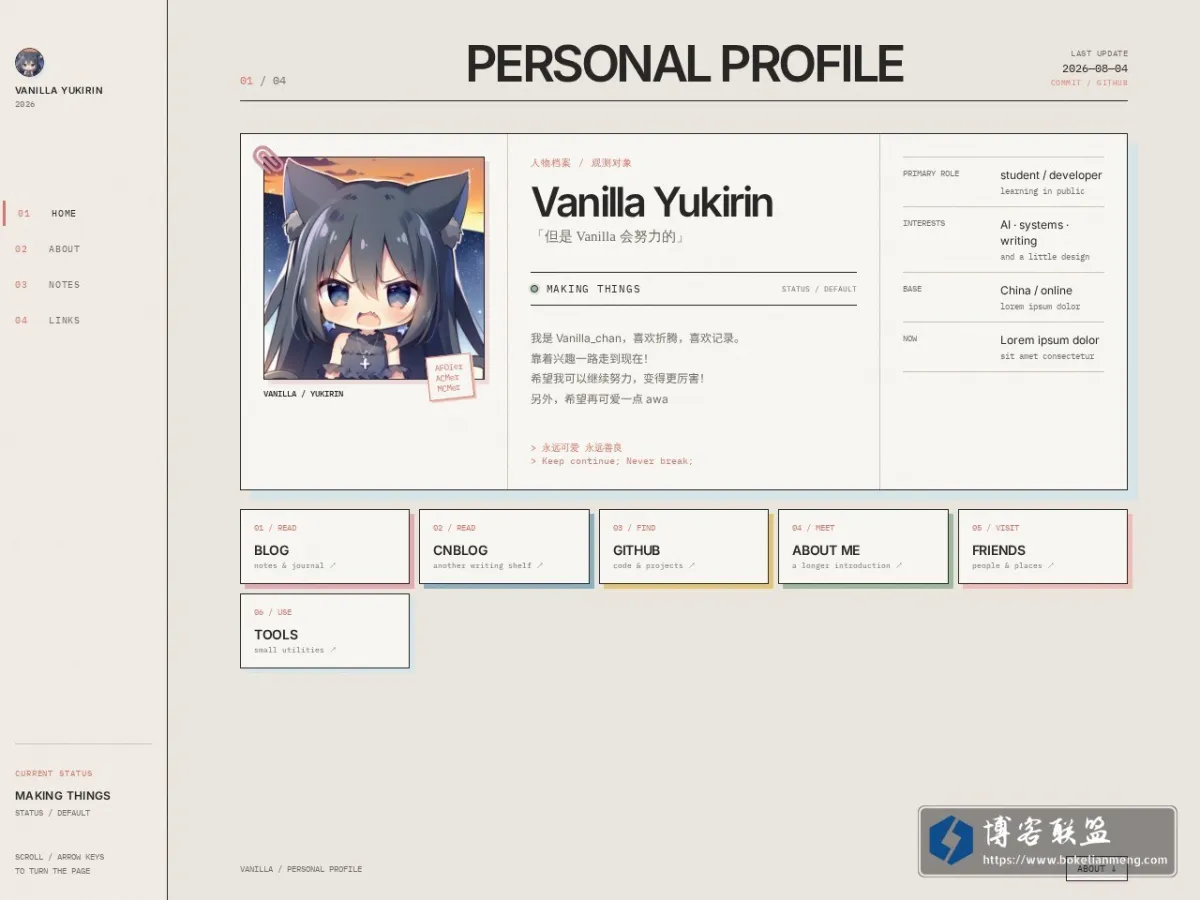Click the avatar icon in the sidebar
This screenshot has width=1200, height=900.
click(x=29, y=62)
